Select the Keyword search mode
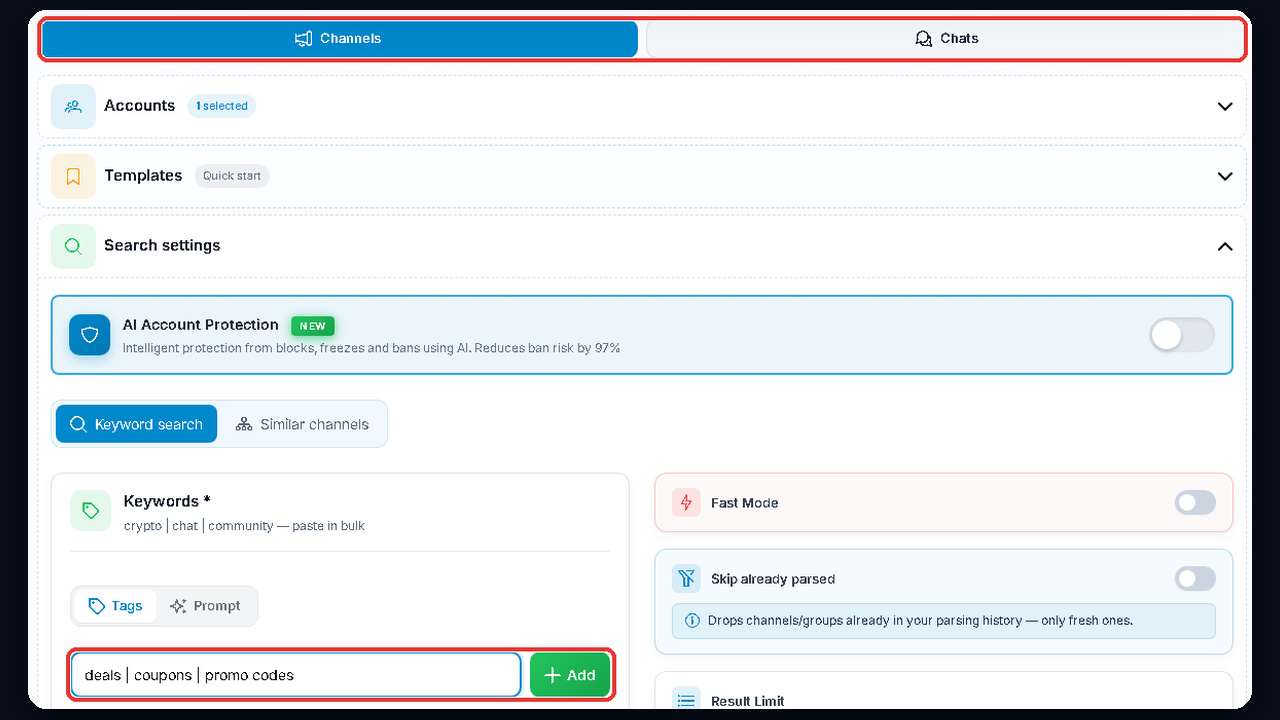Viewport: 1280px width, 720px height. click(x=136, y=424)
